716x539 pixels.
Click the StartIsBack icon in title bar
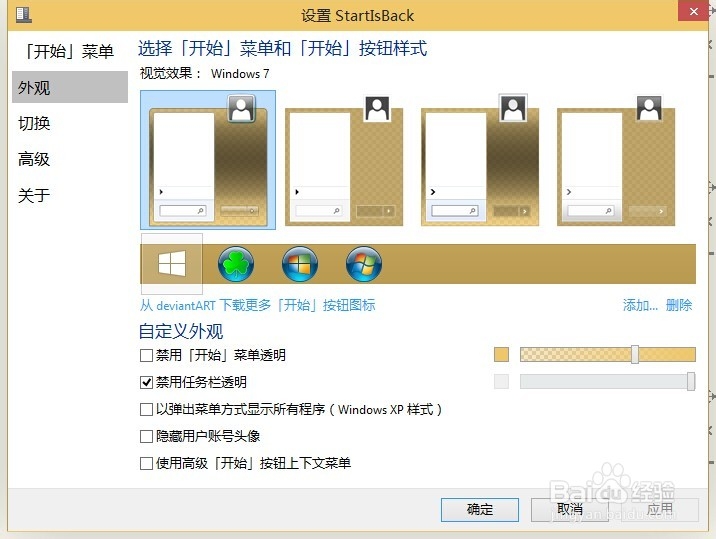click(24, 15)
